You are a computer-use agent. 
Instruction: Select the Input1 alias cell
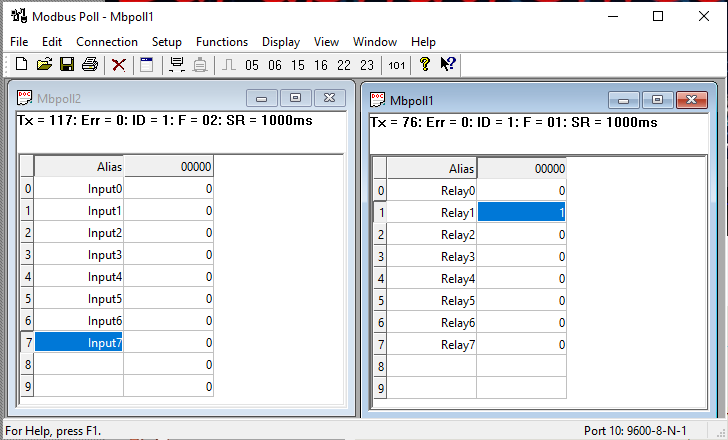coord(79,210)
